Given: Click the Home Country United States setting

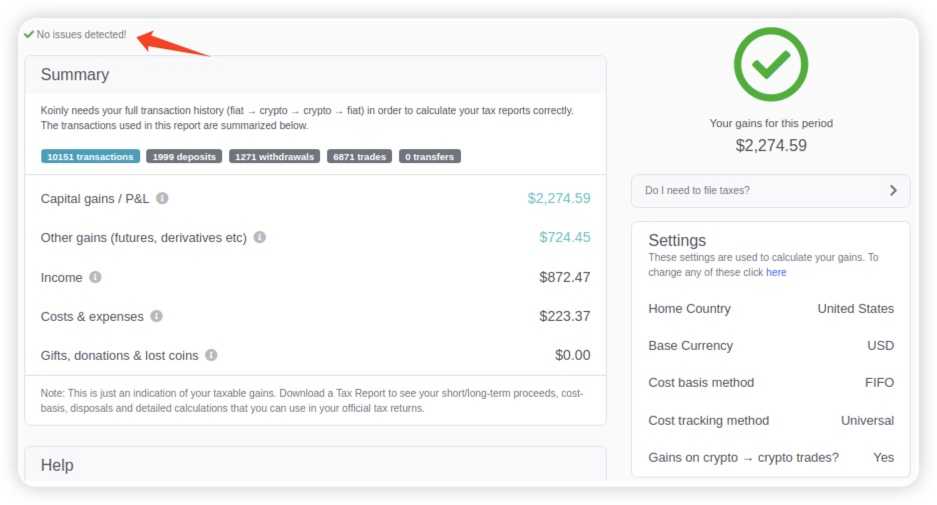Looking at the screenshot, I should (x=855, y=308).
